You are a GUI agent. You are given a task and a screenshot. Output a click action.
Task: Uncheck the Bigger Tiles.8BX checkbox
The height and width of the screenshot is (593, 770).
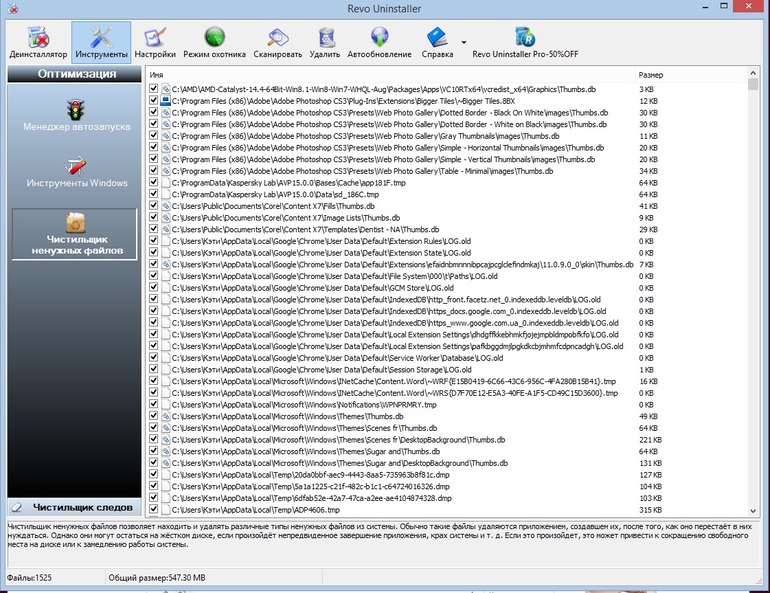click(154, 101)
